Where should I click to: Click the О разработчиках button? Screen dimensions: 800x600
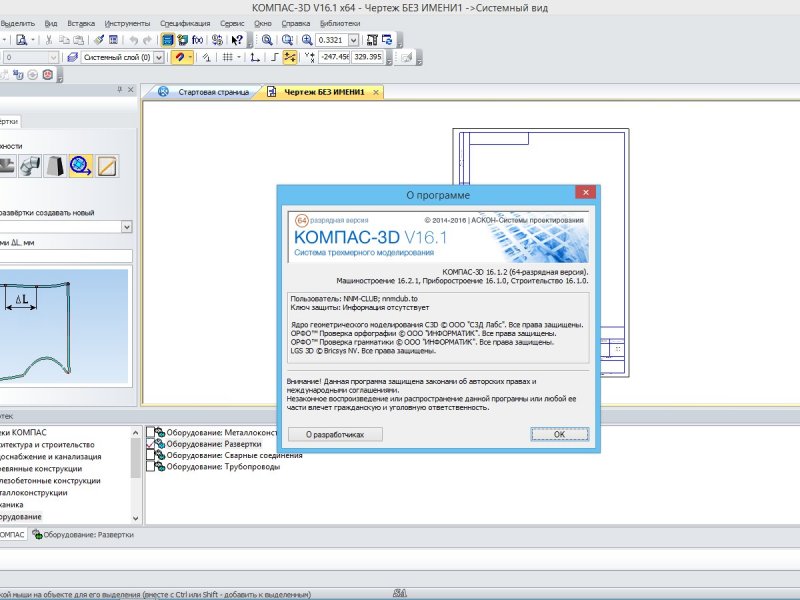point(335,434)
